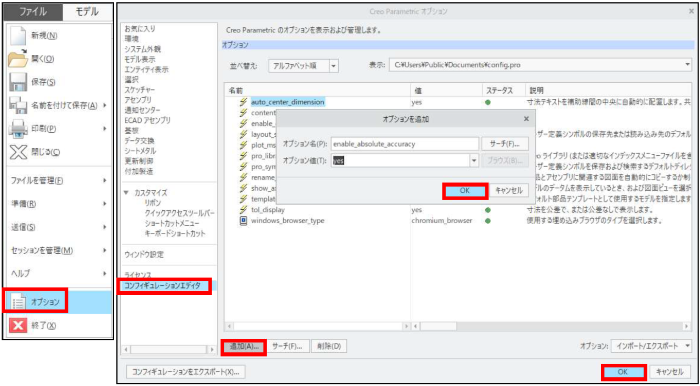Select ウィンドウ設定 in left panel
Screen dimensions: 700x386
tap(144, 255)
